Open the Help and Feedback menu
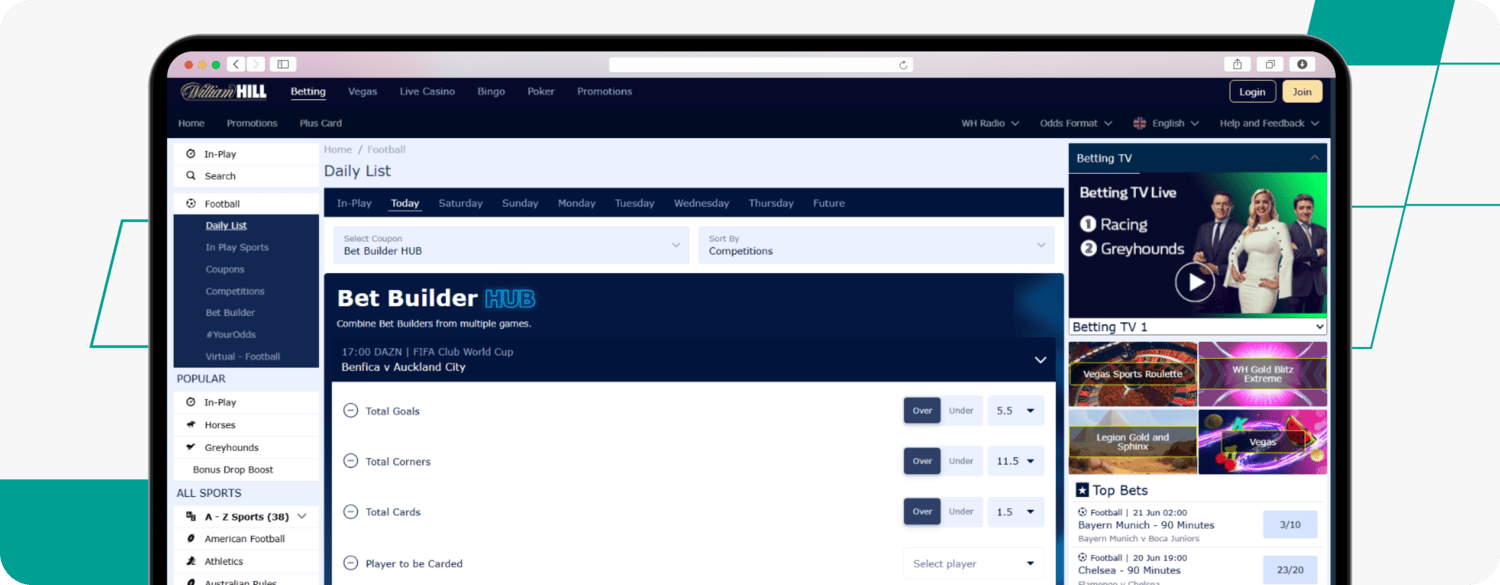Viewport: 1500px width, 585px height. [x=1269, y=123]
